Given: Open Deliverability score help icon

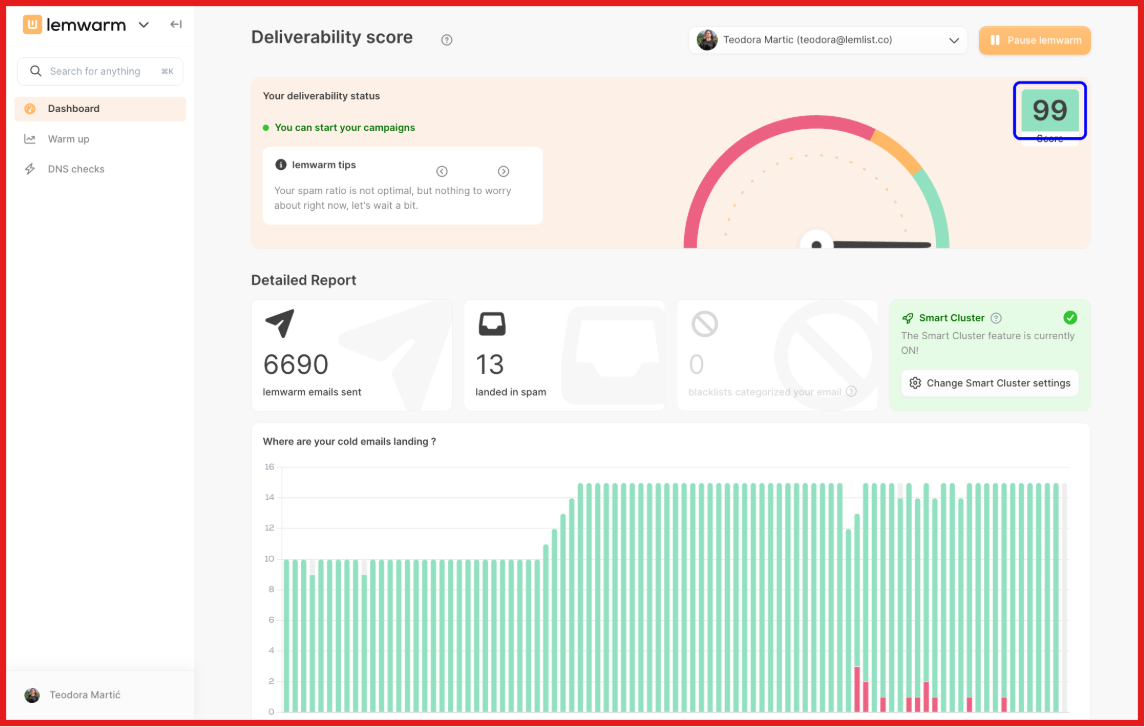Looking at the screenshot, I should click(x=447, y=40).
